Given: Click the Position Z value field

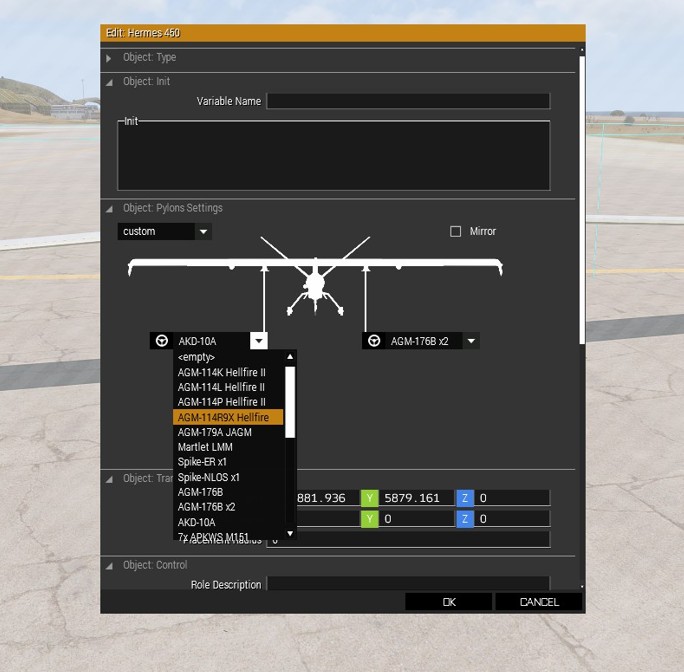Looking at the screenshot, I should pyautogui.click(x=512, y=498).
